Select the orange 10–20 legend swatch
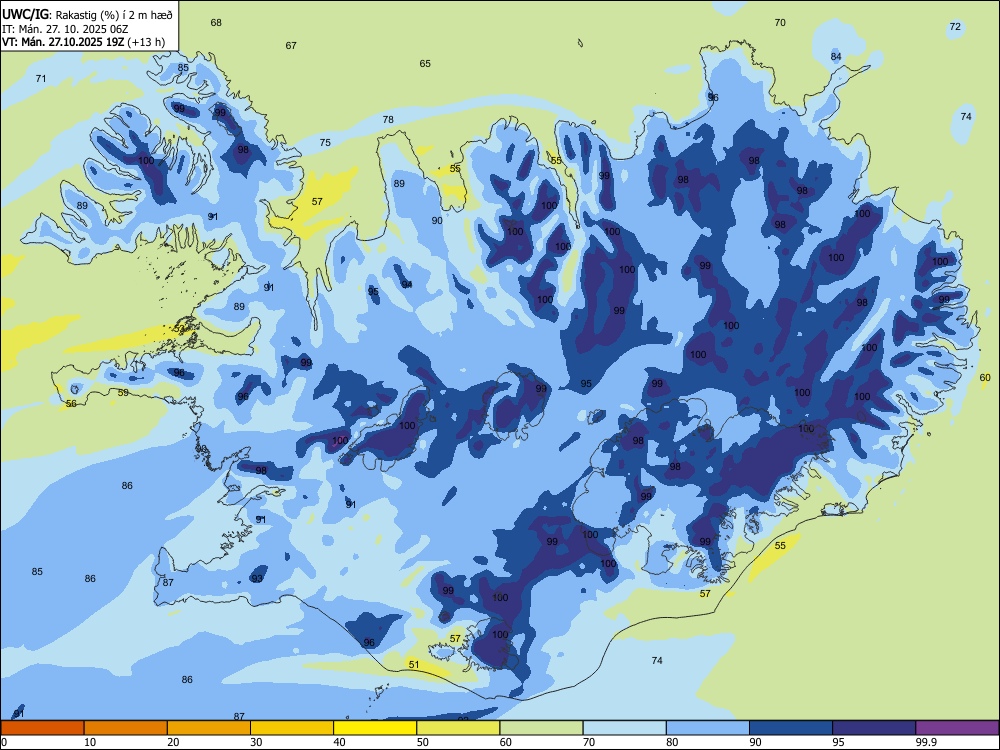The width and height of the screenshot is (1000, 750). point(126,728)
